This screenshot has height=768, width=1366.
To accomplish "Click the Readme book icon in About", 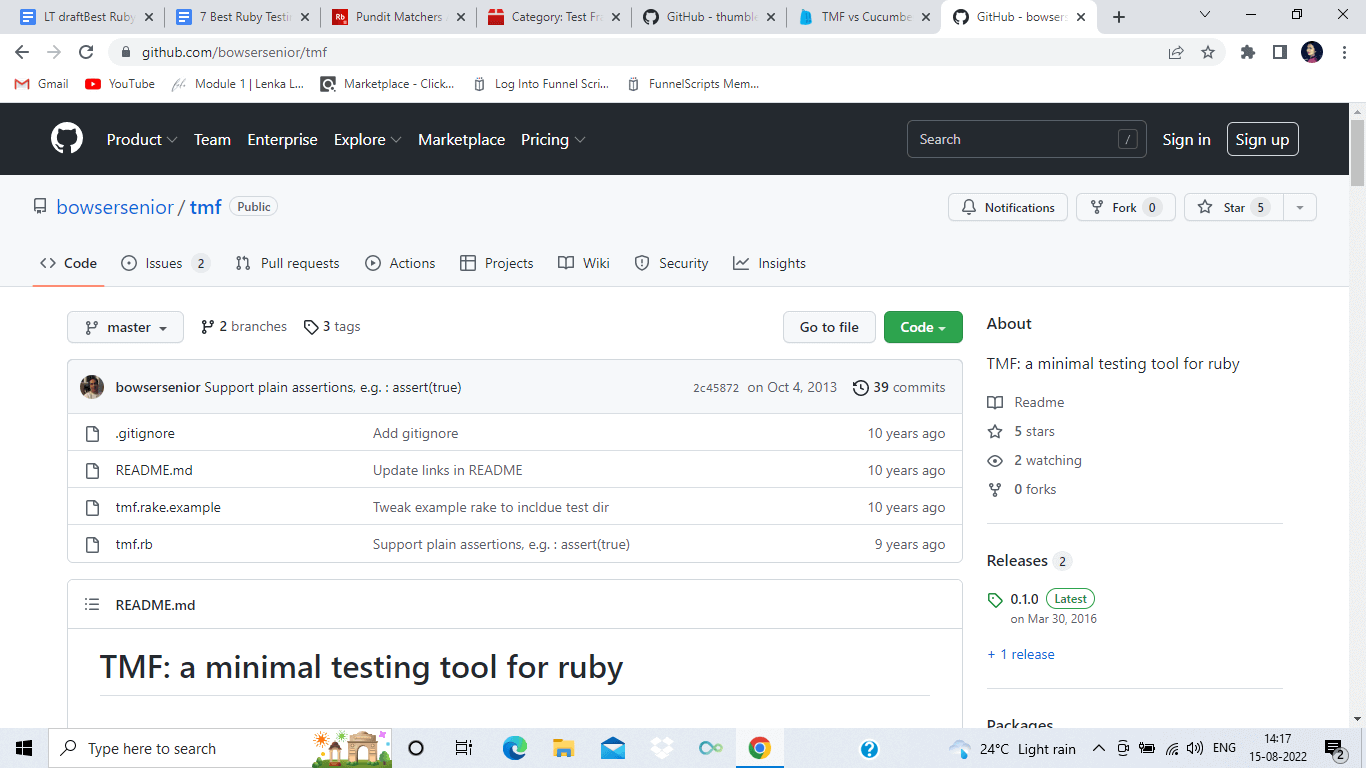I will [995, 402].
